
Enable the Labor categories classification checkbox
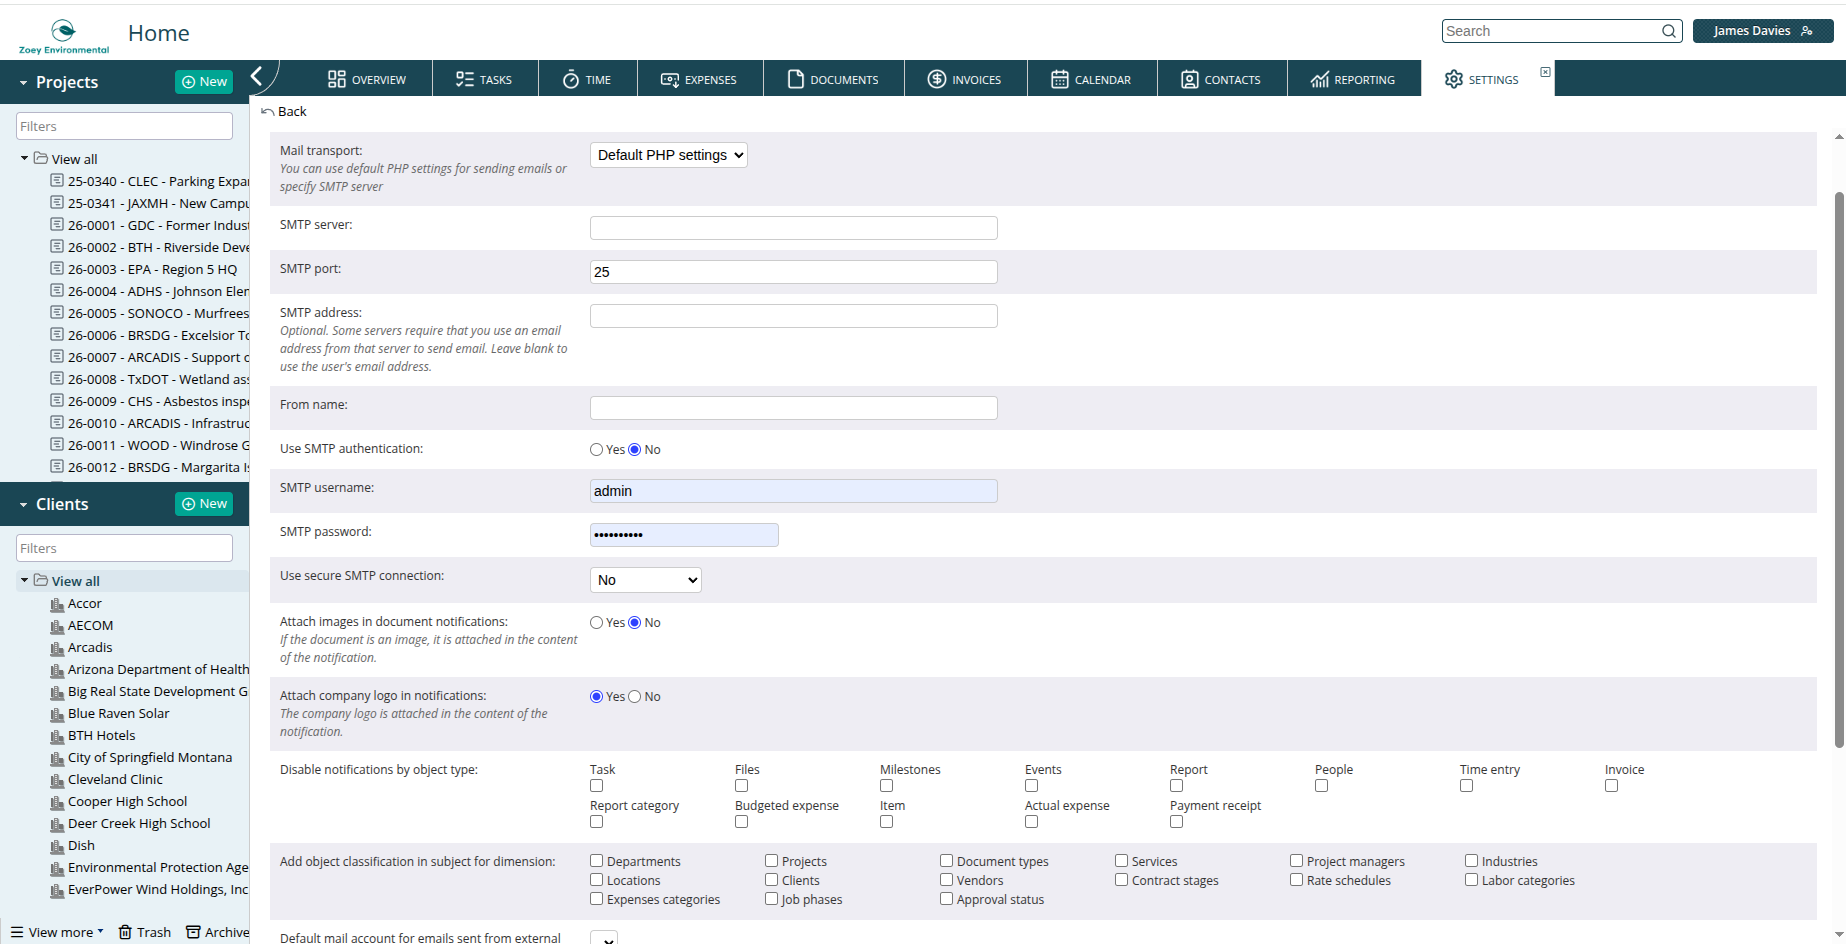(1472, 880)
